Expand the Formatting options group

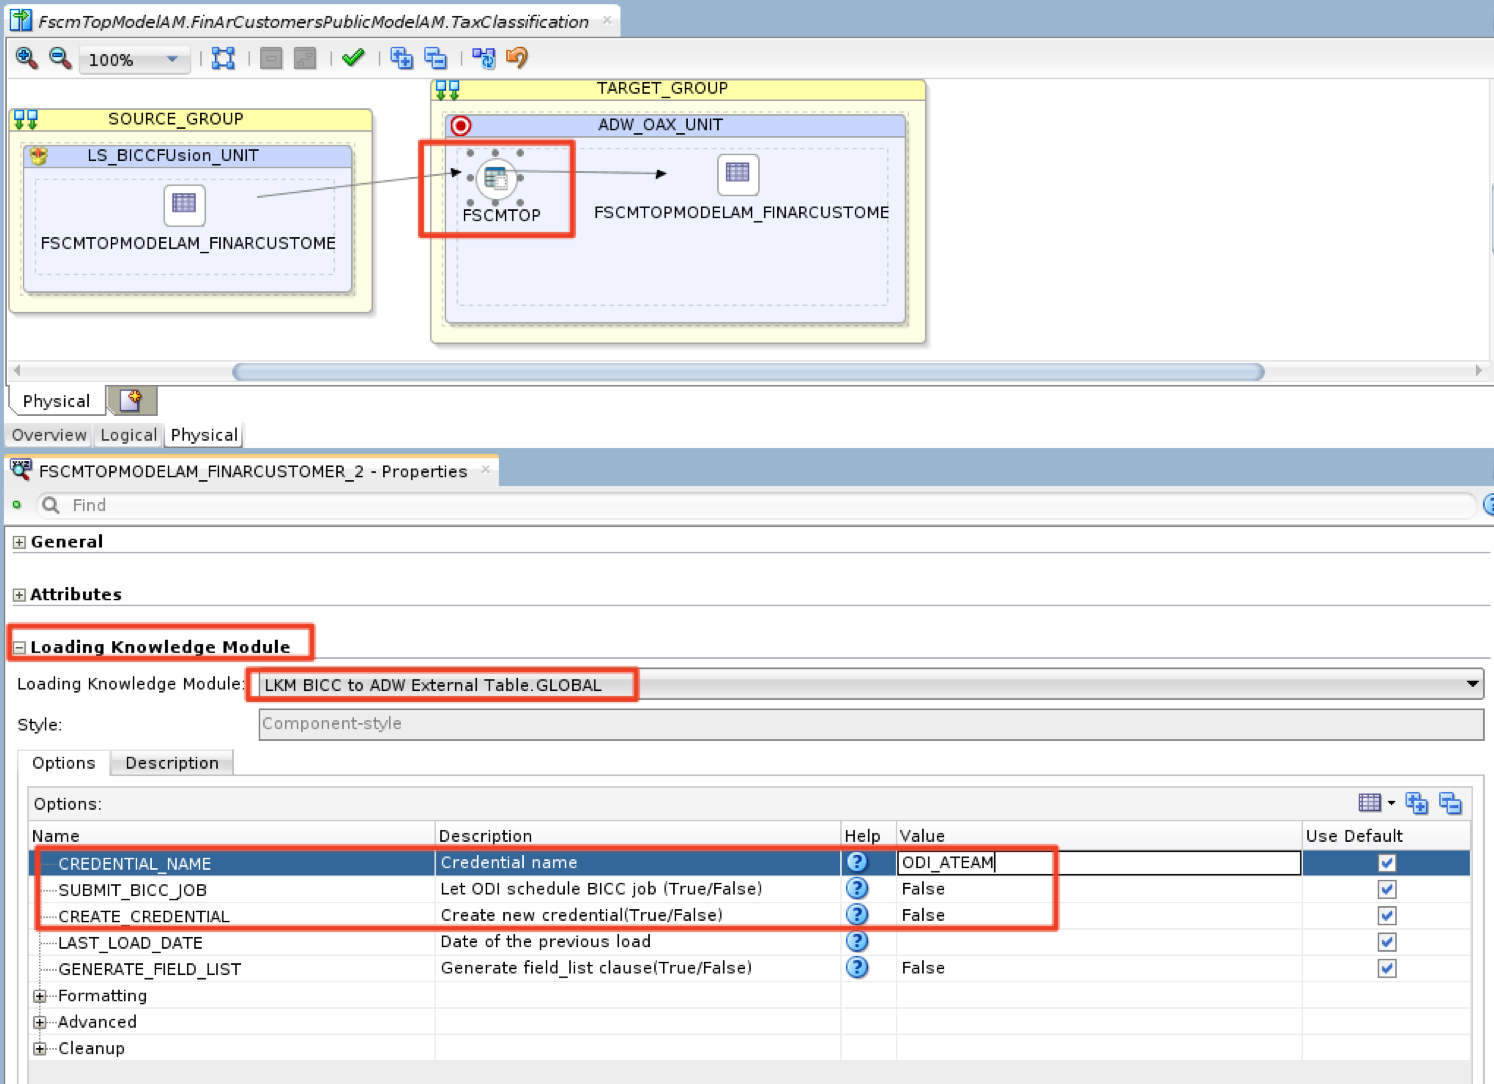pos(40,996)
